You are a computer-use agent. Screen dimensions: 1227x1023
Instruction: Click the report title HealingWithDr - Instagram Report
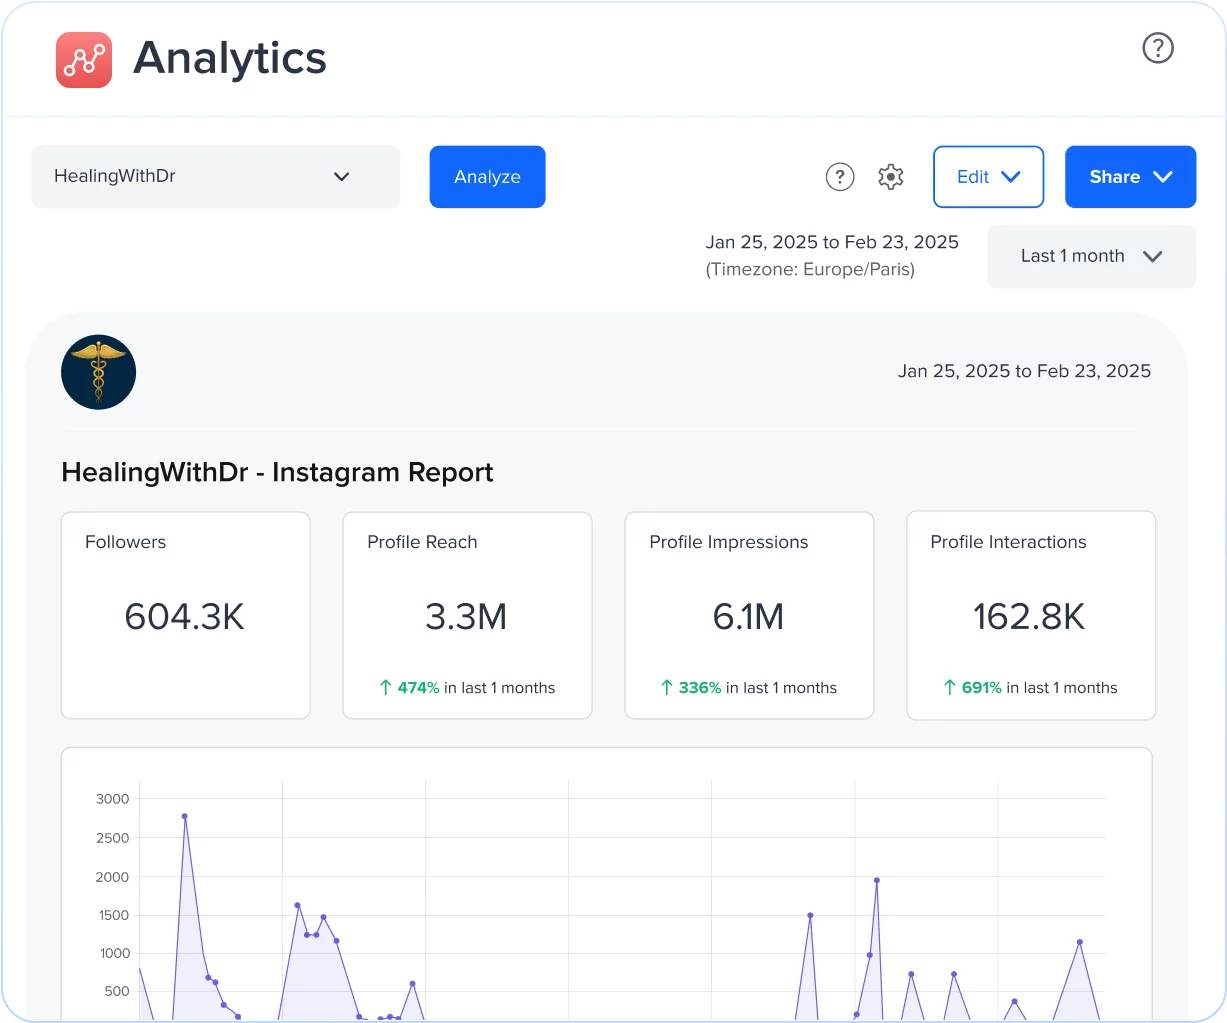[x=277, y=471]
